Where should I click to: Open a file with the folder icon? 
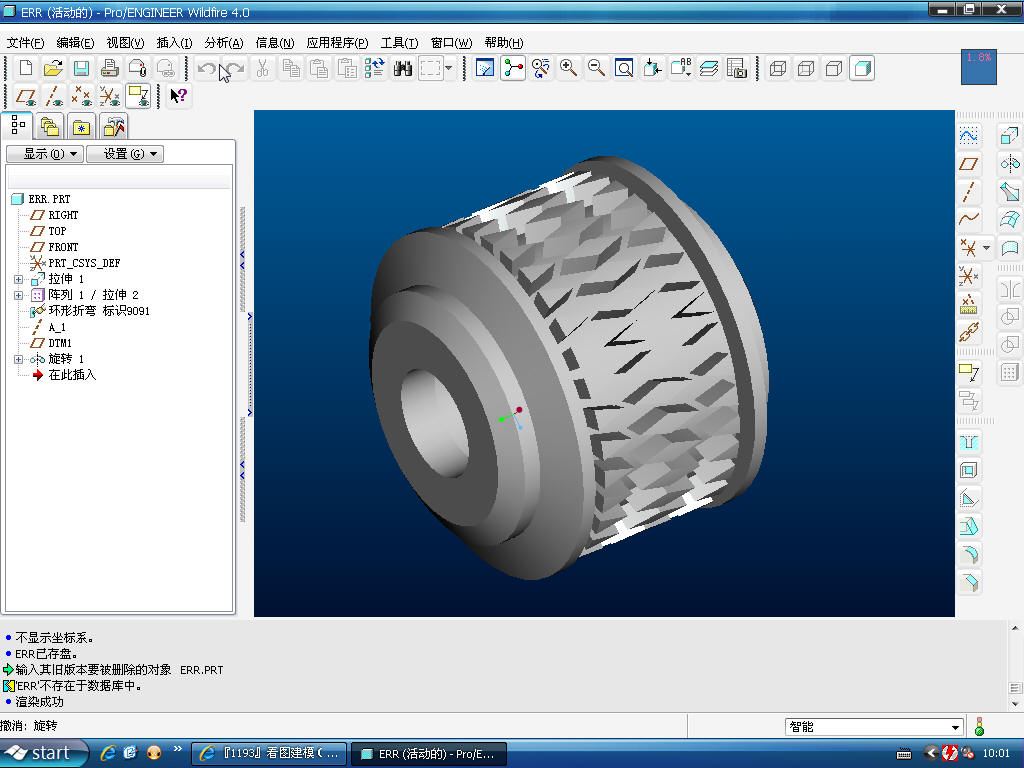(54, 68)
